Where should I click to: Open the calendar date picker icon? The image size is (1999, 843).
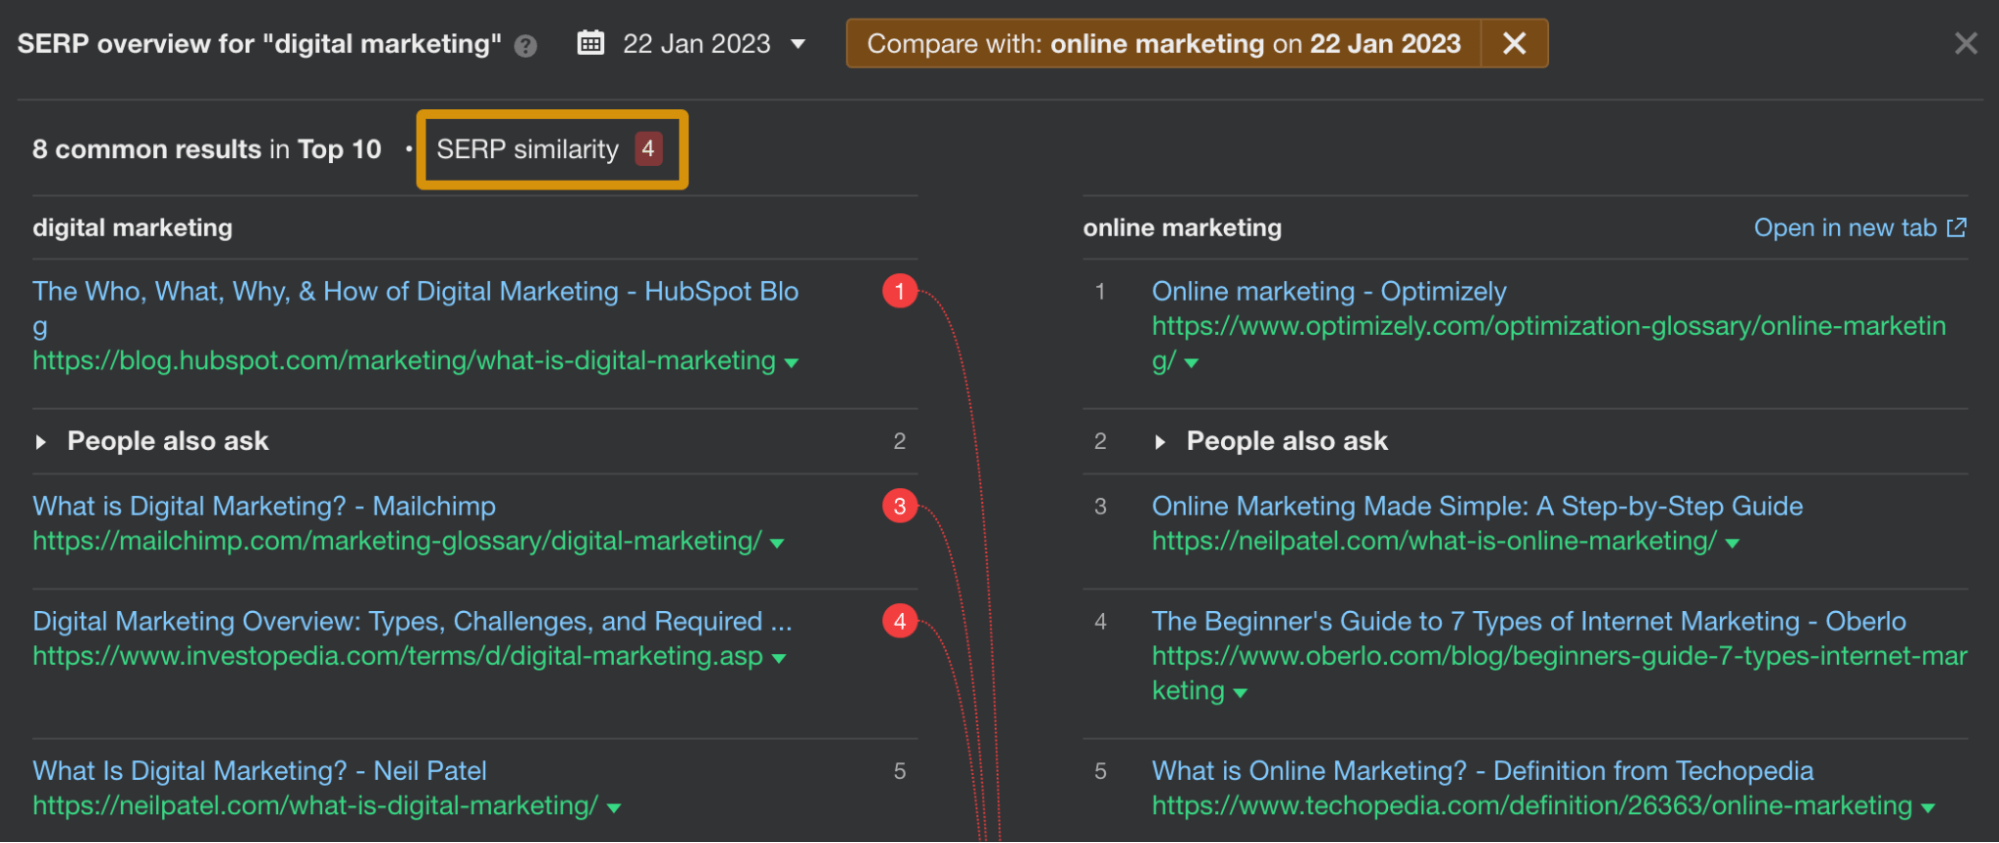(x=591, y=43)
